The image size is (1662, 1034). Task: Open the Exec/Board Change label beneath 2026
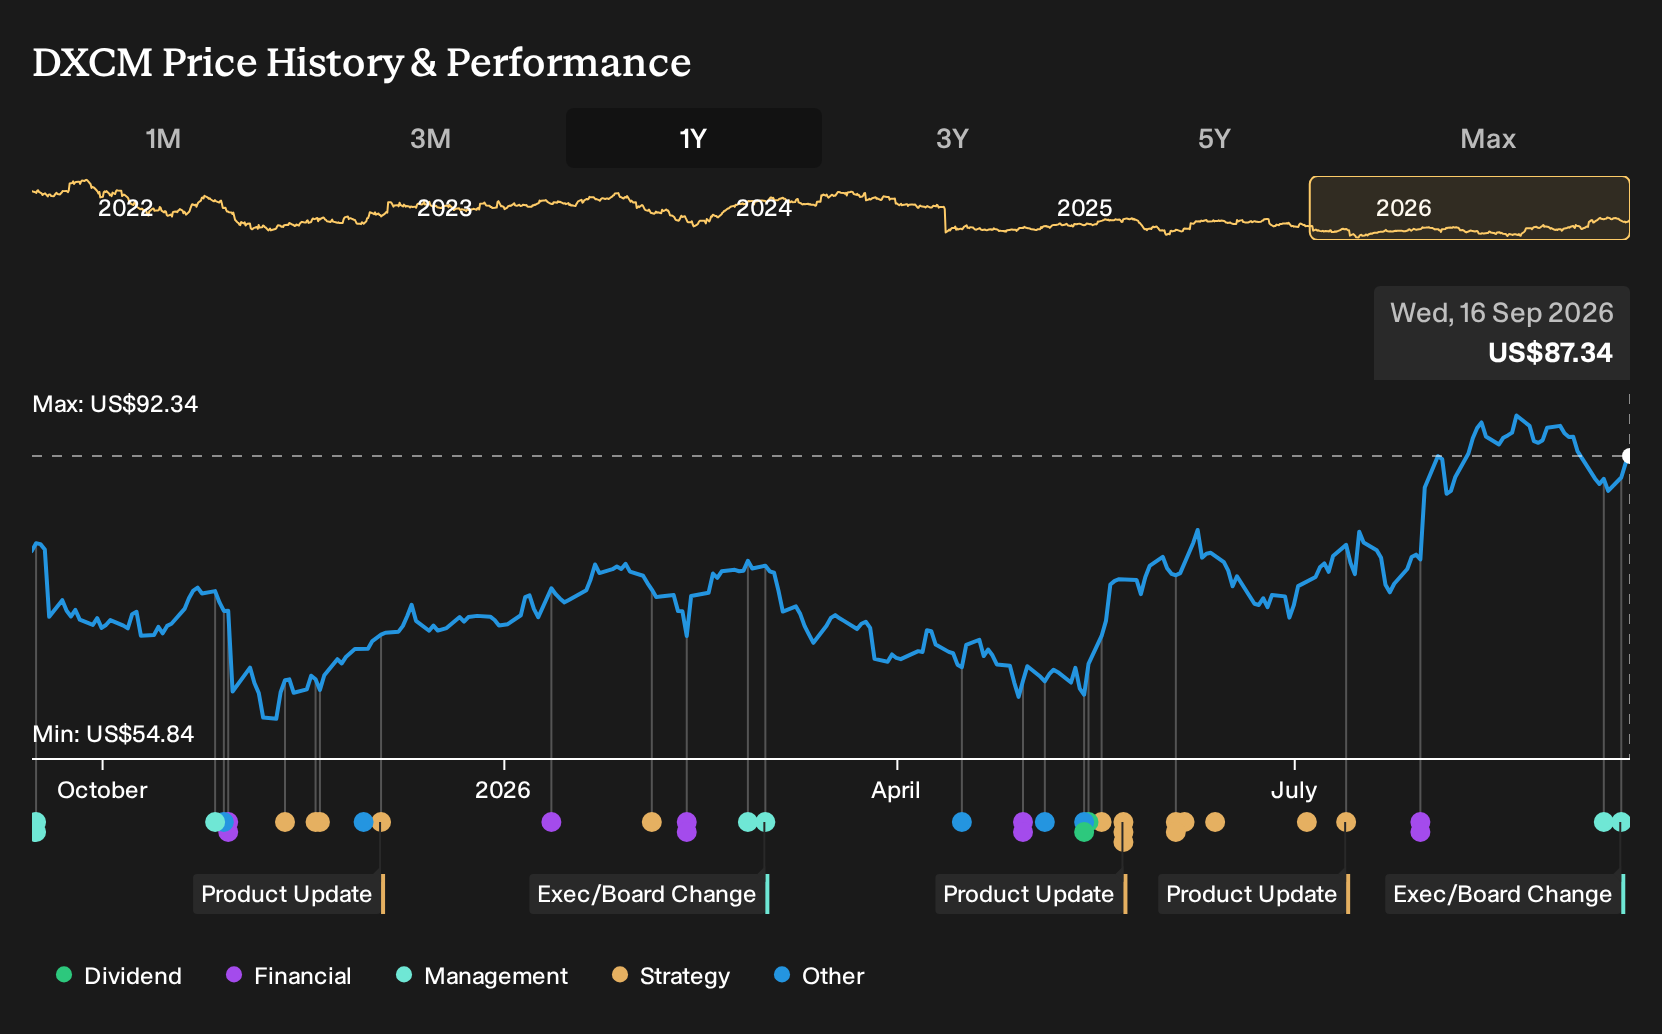click(x=649, y=894)
